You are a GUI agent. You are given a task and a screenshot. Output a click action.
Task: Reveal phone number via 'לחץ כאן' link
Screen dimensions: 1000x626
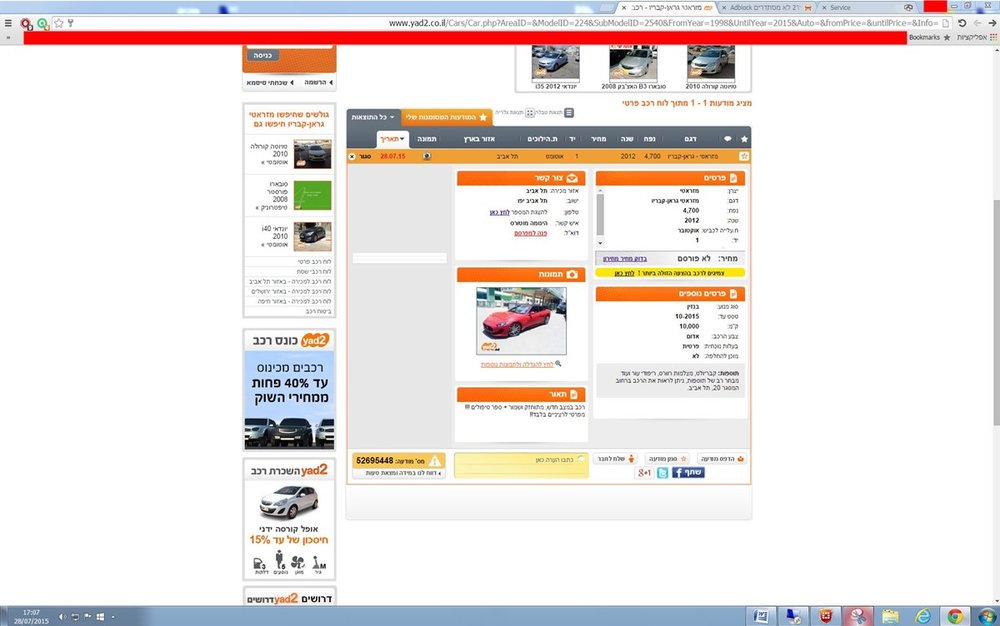pyautogui.click(x=499, y=212)
